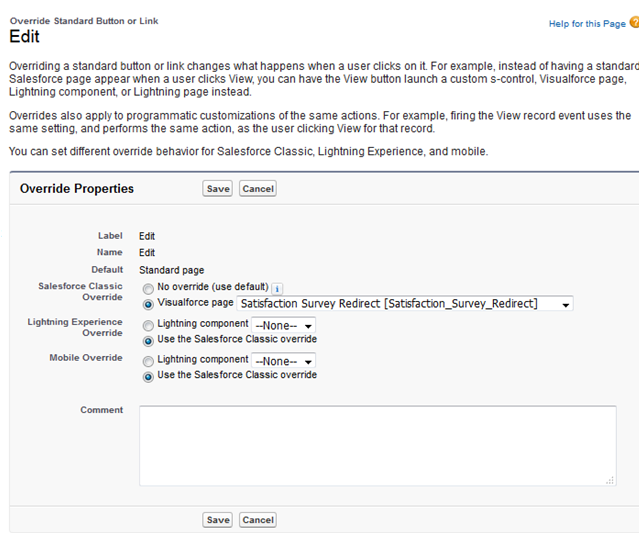Viewport: 640px width, 534px height.
Task: Click the info icon beside No override
Action: click(x=277, y=288)
